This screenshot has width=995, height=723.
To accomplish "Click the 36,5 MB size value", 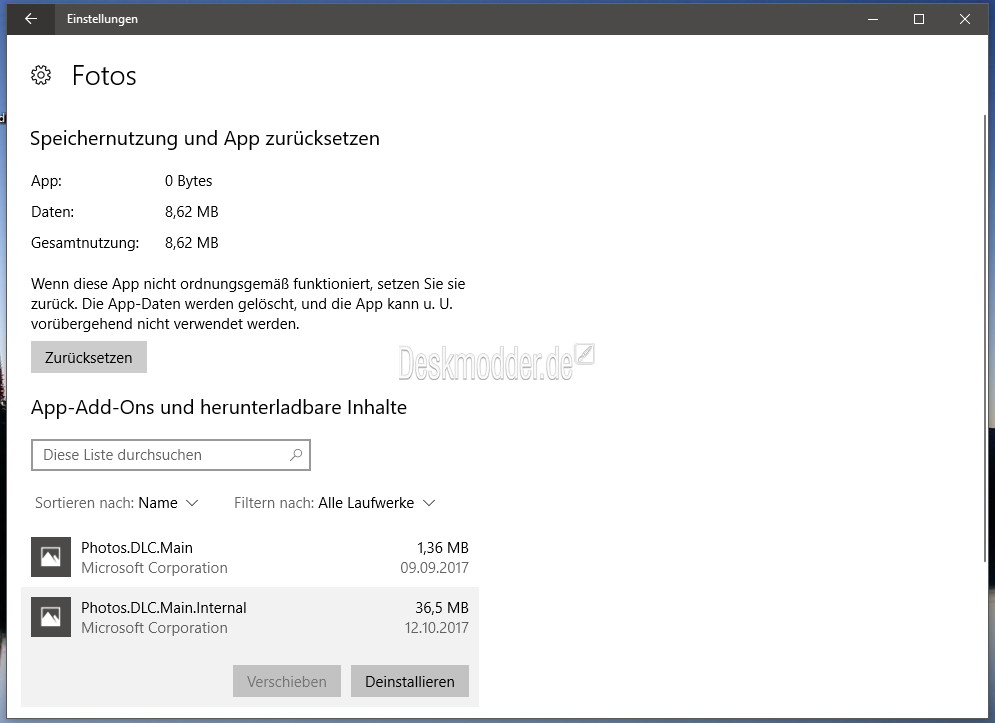I will coord(442,607).
